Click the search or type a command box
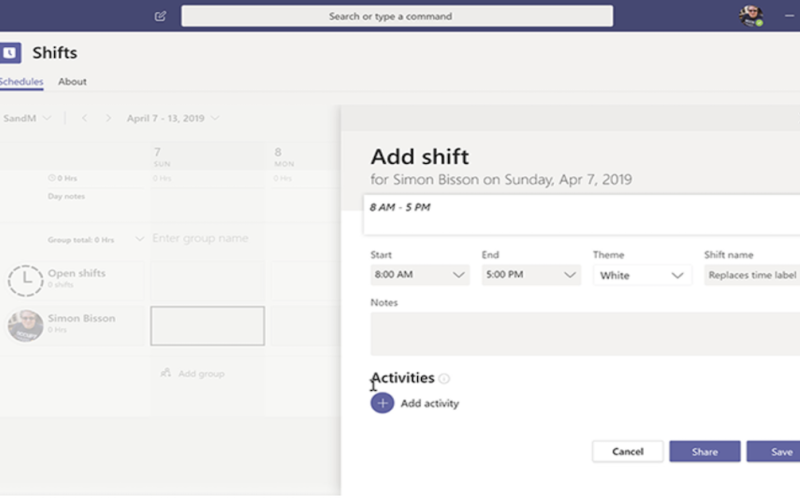 click(397, 16)
